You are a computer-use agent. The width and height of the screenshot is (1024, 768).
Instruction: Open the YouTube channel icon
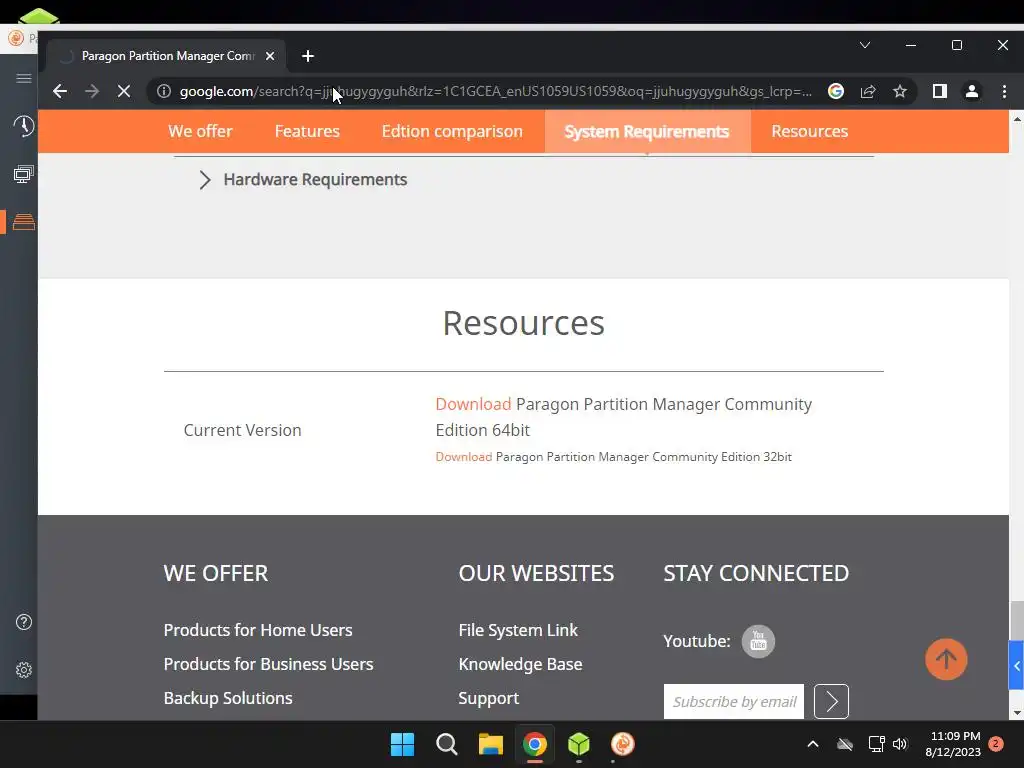tap(758, 641)
